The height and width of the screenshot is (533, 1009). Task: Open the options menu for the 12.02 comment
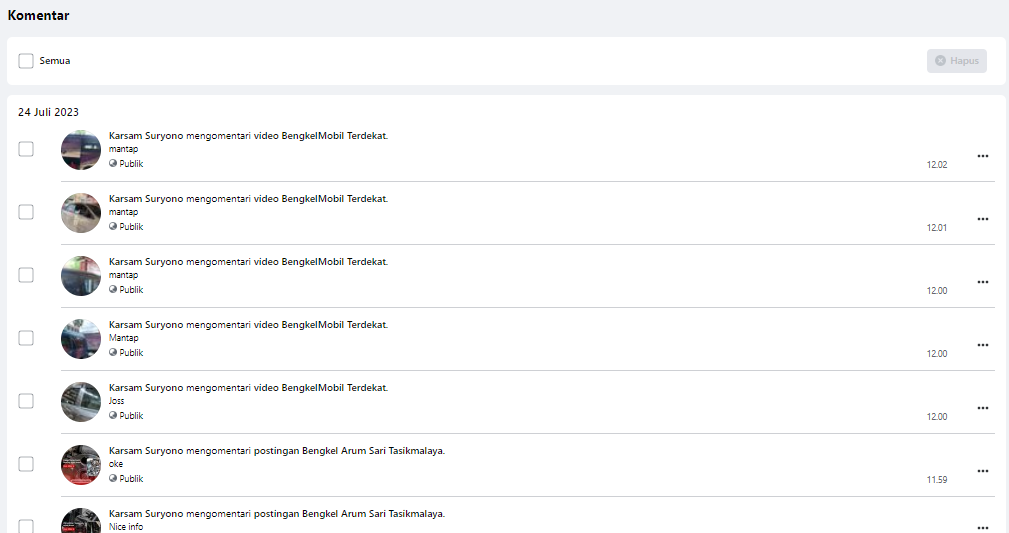(982, 156)
